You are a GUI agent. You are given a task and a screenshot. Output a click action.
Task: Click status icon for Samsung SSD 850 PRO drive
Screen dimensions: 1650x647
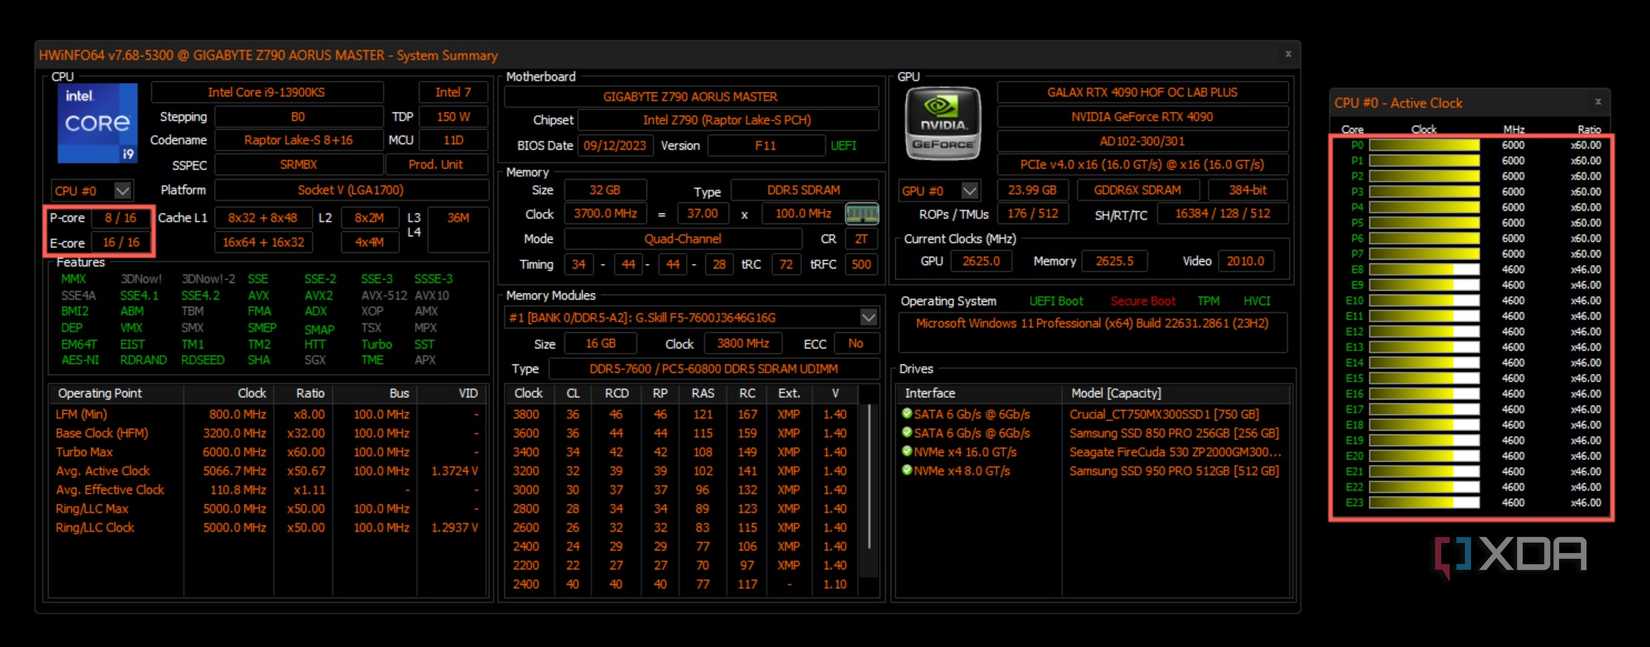907,432
